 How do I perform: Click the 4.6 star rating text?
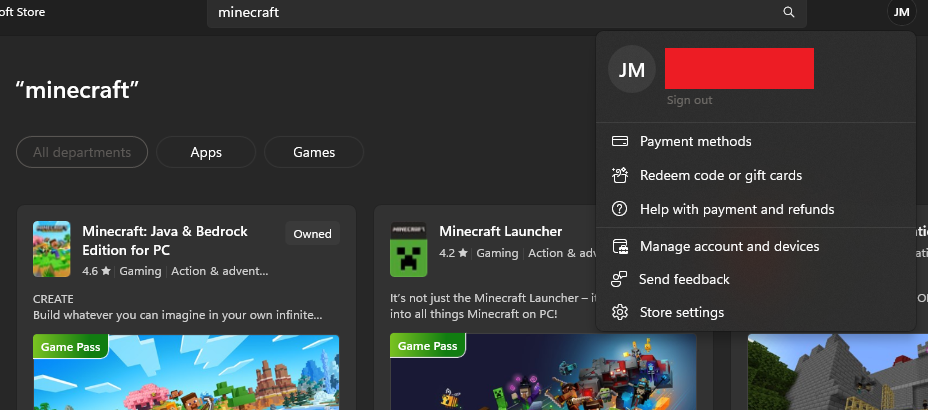coord(97,271)
